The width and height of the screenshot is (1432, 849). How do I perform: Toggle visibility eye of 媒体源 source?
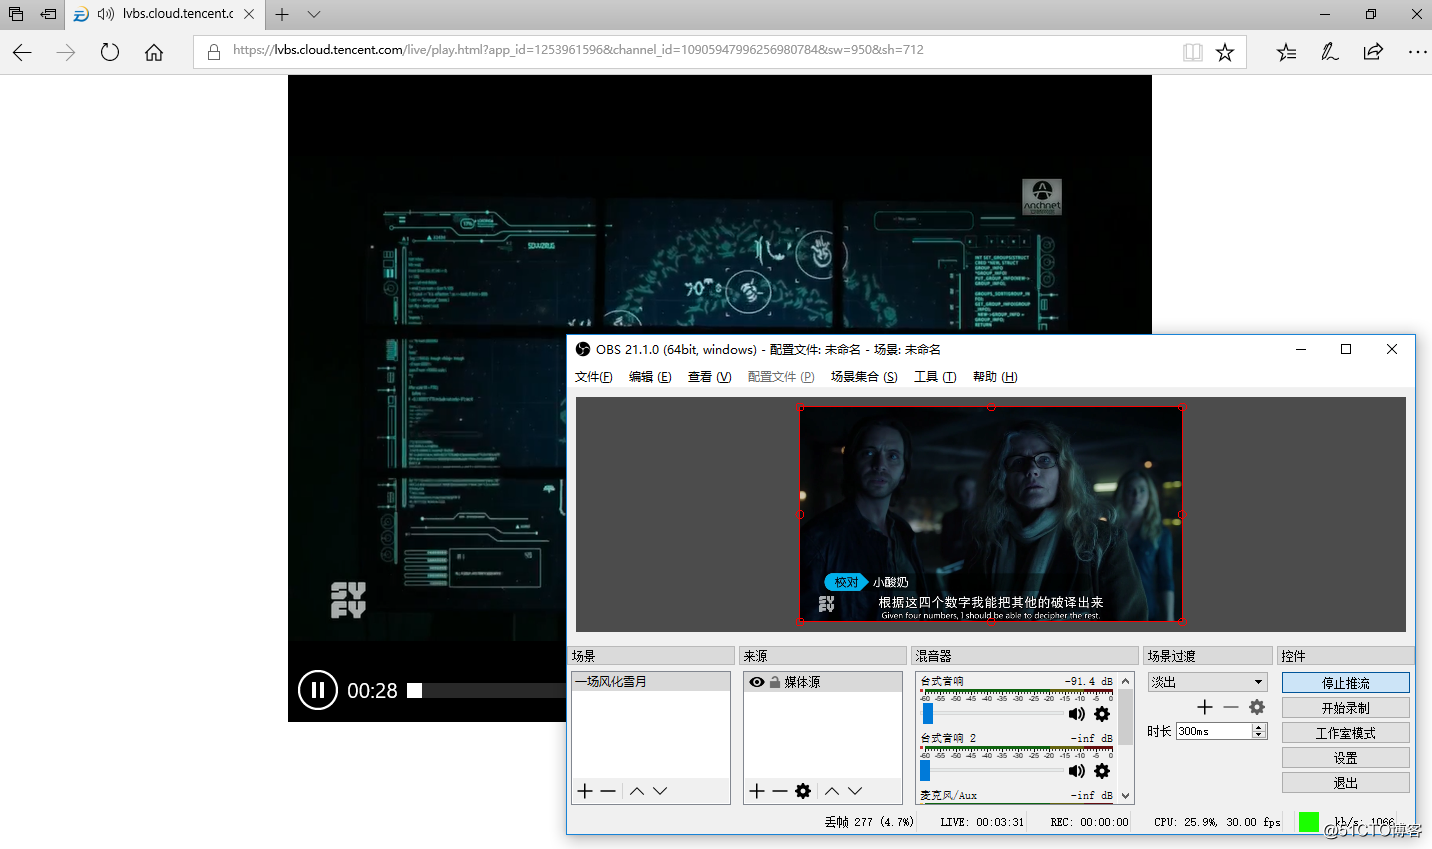coord(757,682)
